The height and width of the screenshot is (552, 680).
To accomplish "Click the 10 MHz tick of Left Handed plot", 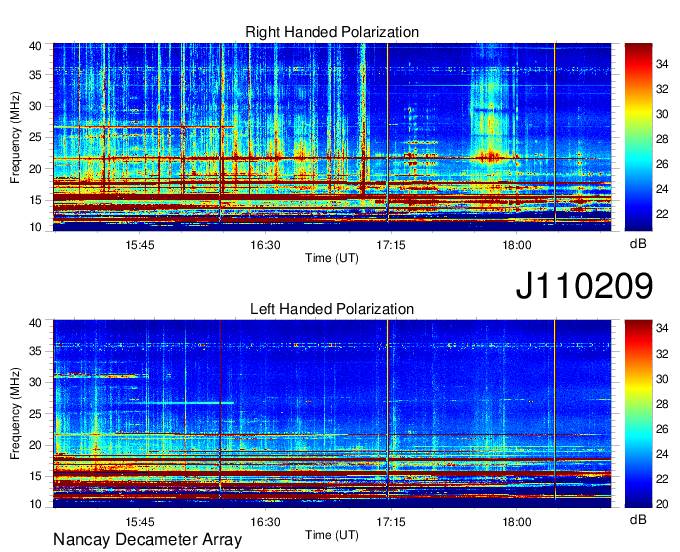I will coord(36,504).
